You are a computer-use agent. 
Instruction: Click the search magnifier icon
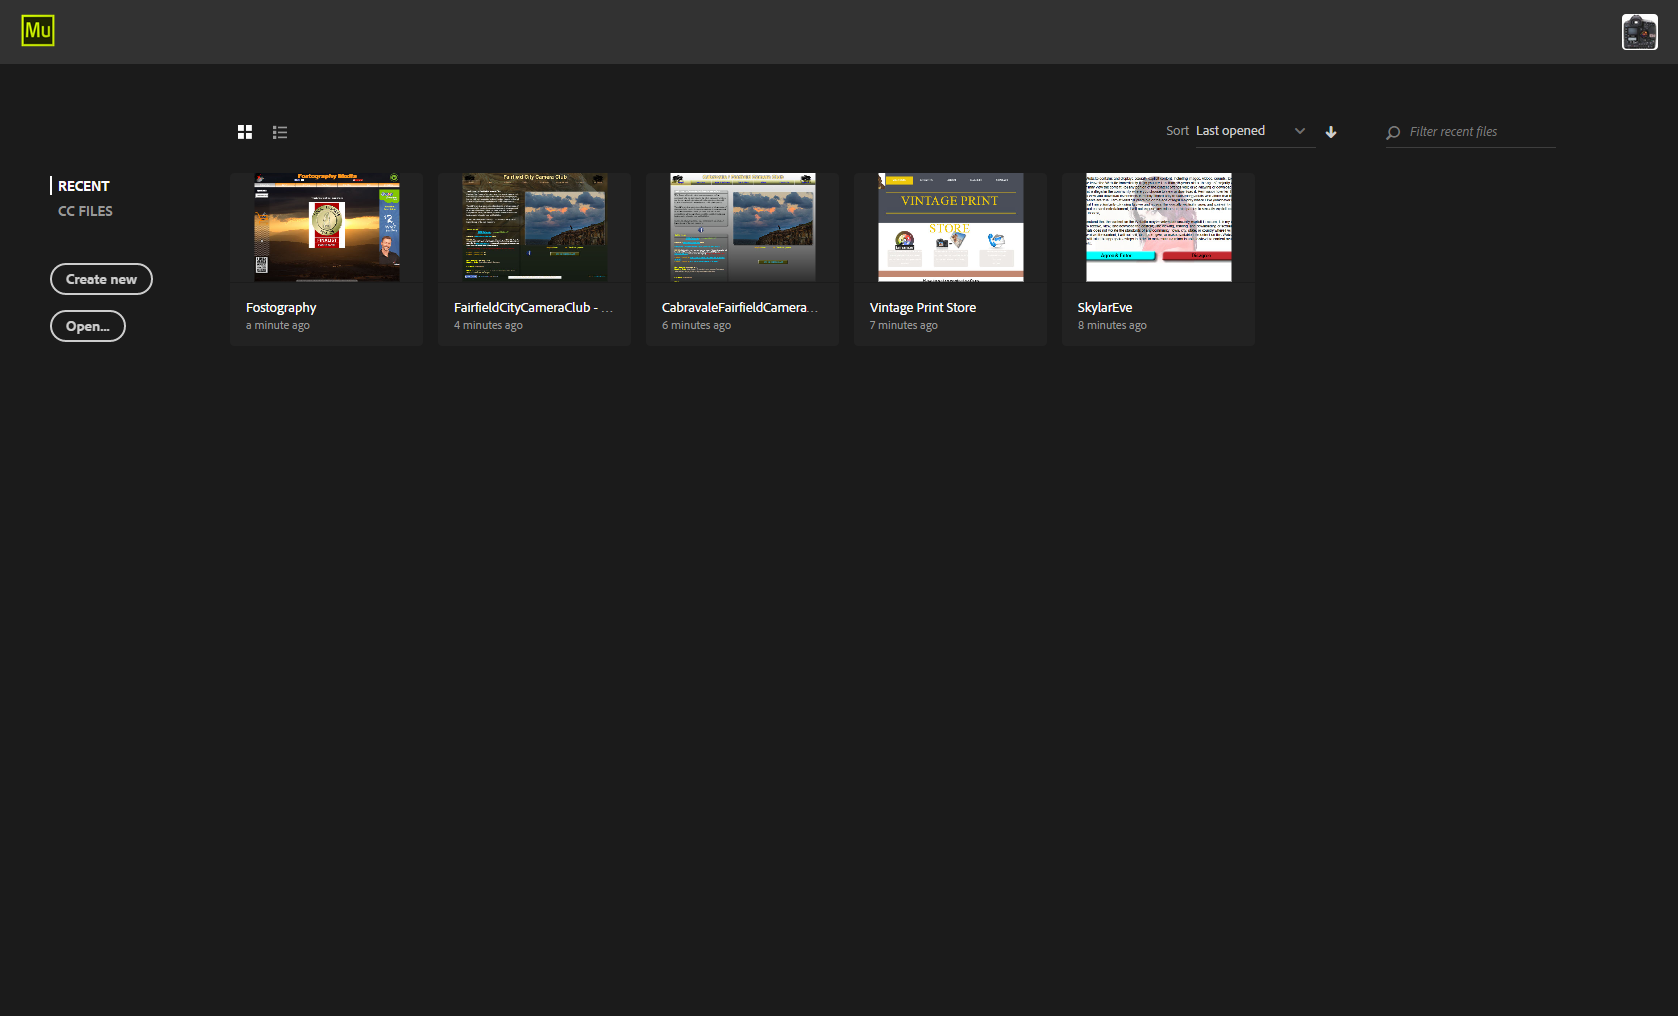[x=1393, y=132]
